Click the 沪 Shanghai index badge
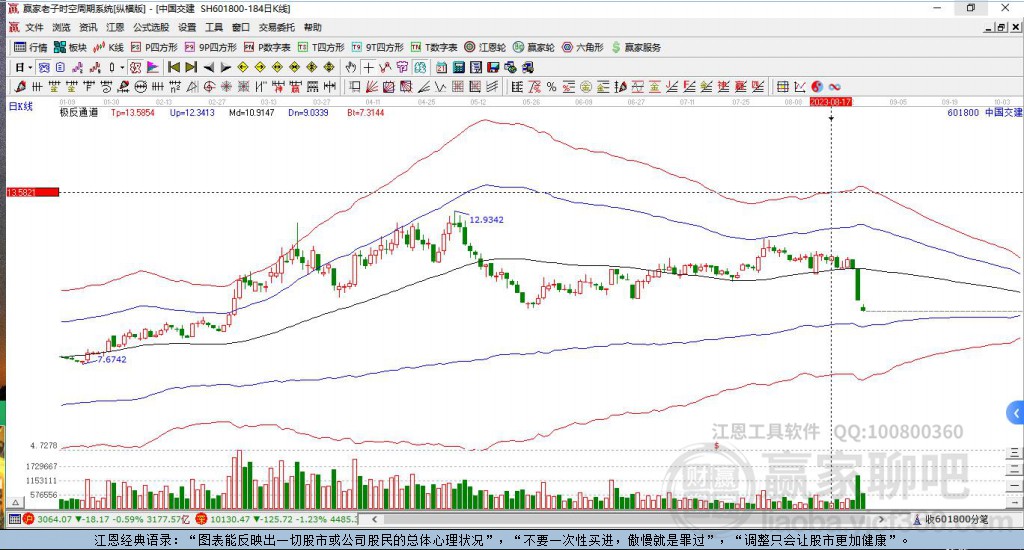 (x=29, y=519)
